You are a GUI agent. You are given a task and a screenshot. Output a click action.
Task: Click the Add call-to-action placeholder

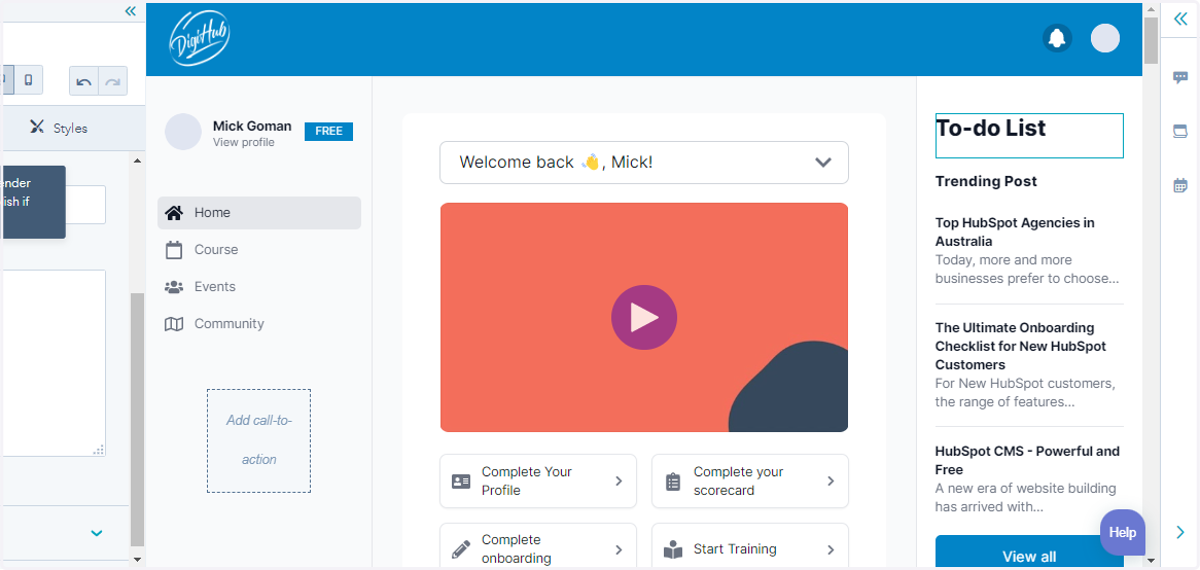pos(259,441)
